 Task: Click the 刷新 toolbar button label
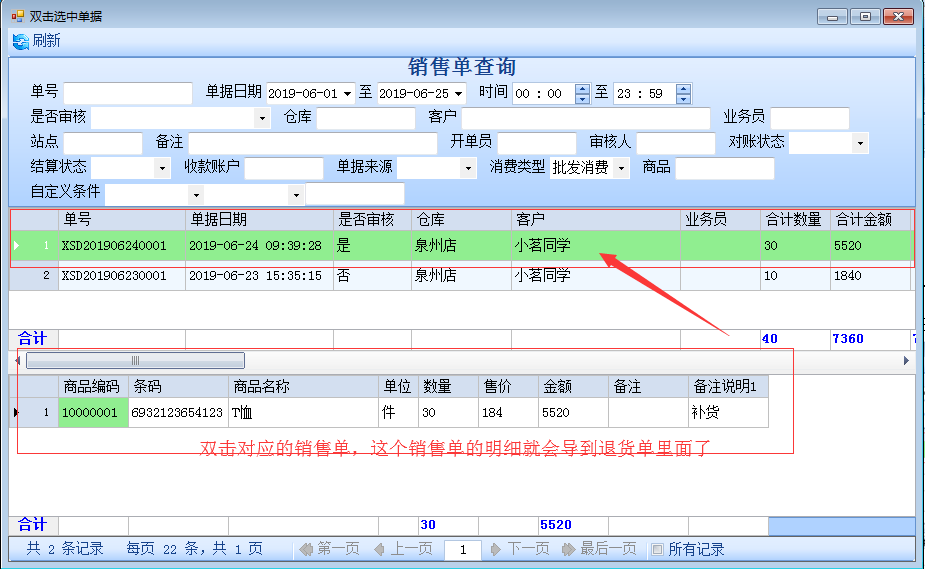tap(47, 41)
